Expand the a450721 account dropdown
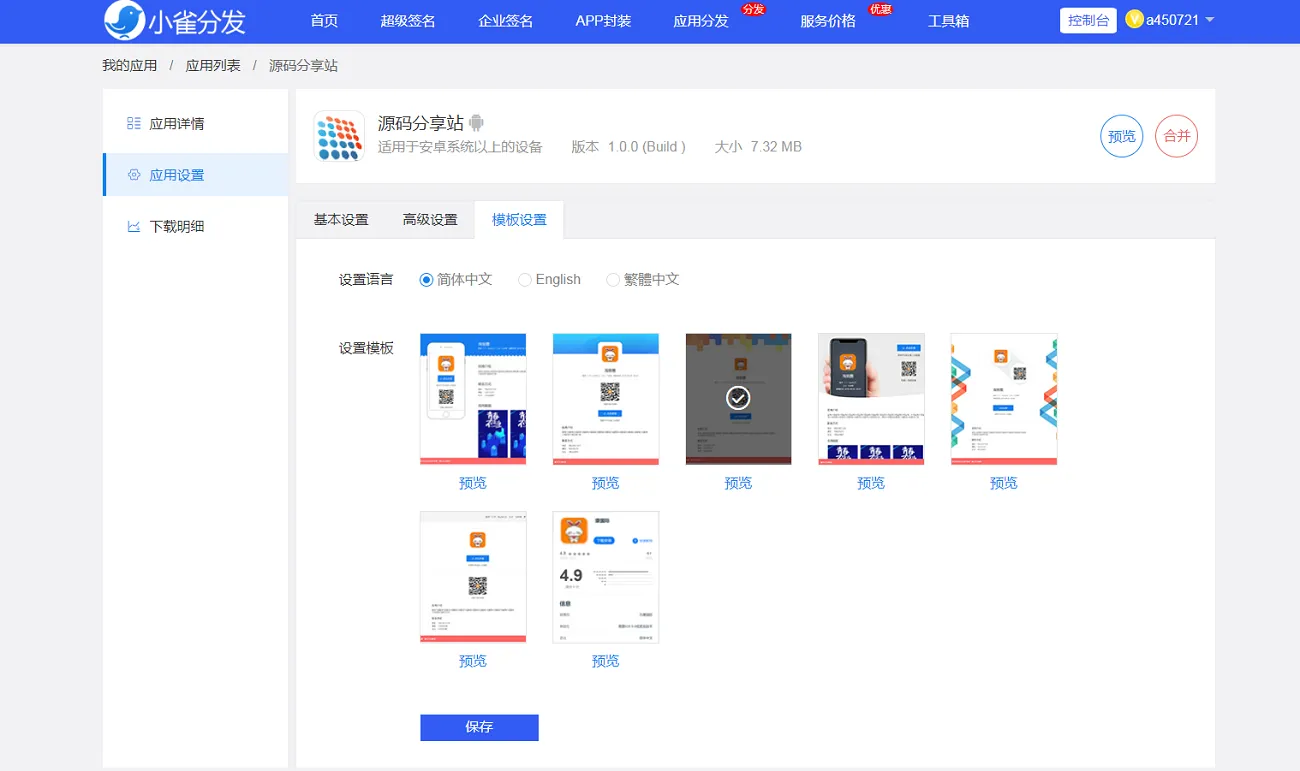The image size is (1300, 771). (1210, 20)
